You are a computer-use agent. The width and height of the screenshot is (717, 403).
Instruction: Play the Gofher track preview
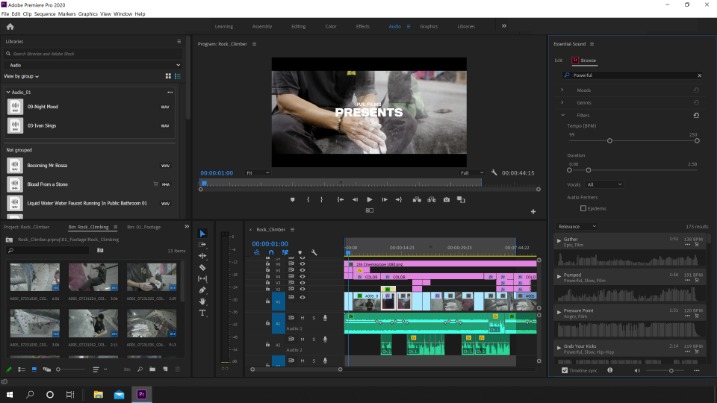pyautogui.click(x=560, y=241)
